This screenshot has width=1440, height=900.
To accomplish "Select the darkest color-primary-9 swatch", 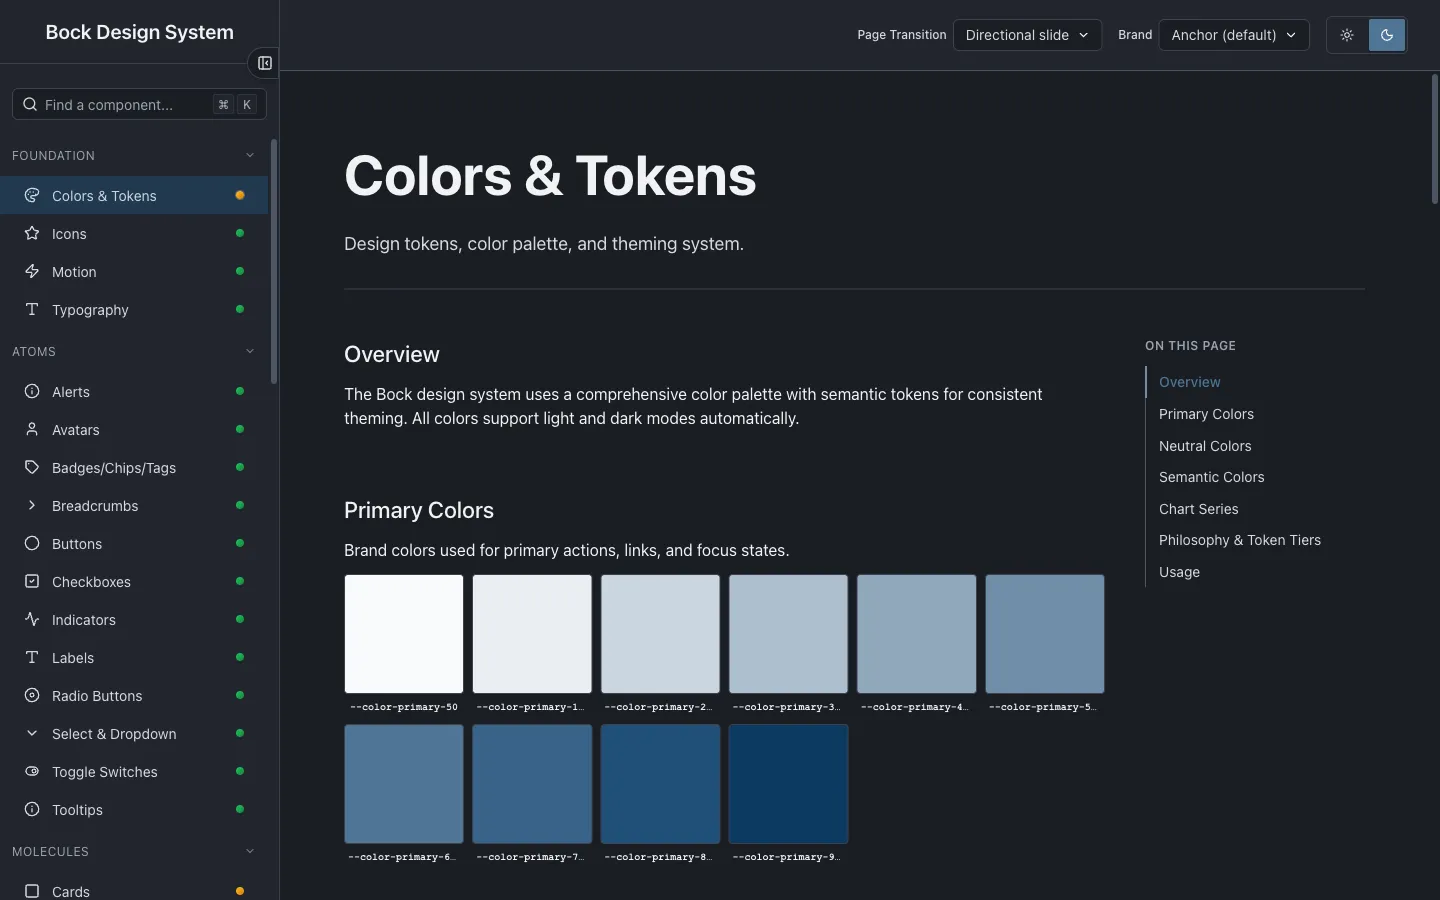I will click(x=788, y=784).
